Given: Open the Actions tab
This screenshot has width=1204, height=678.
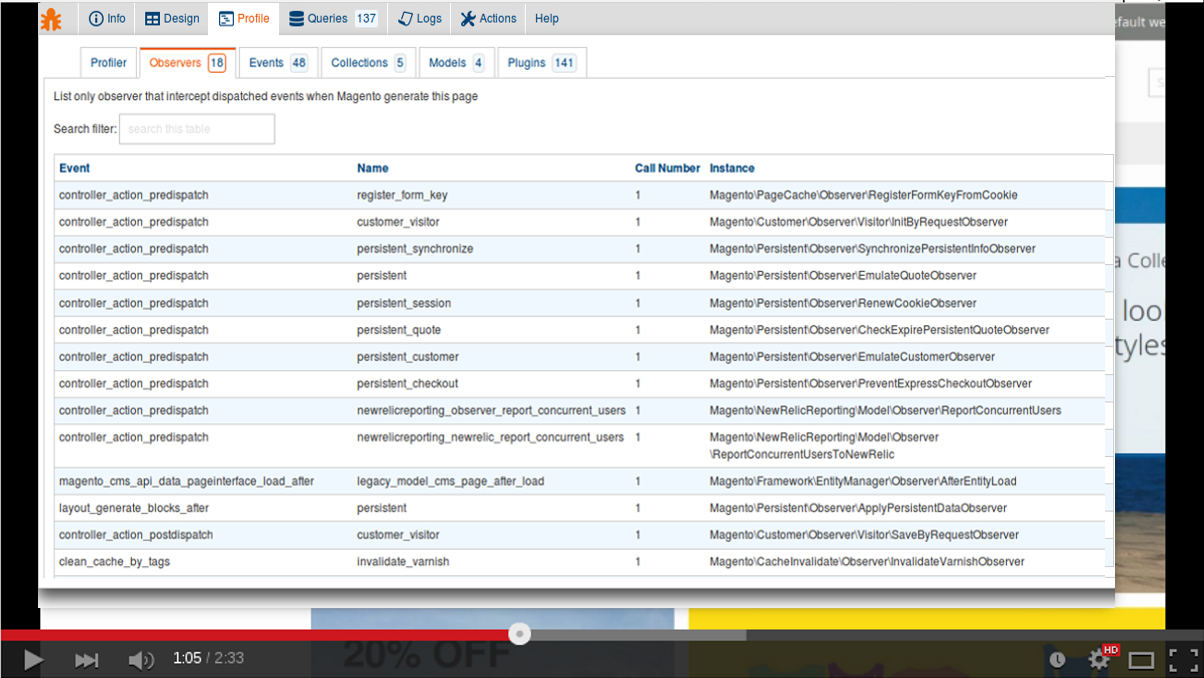Looking at the screenshot, I should point(489,19).
